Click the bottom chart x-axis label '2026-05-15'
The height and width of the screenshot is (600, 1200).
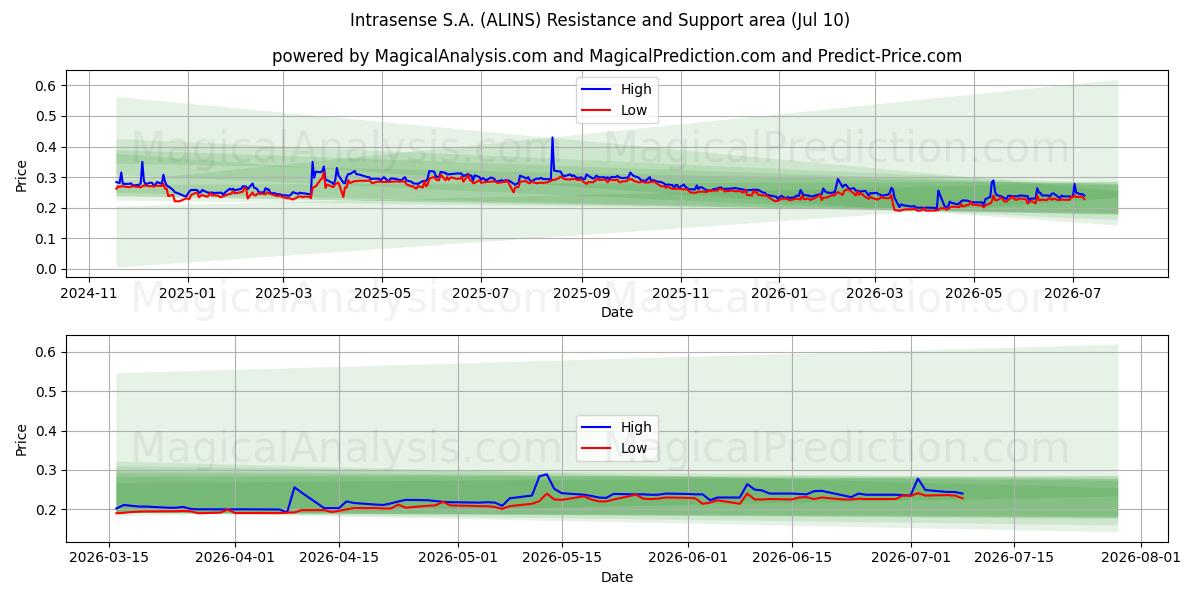pos(562,559)
